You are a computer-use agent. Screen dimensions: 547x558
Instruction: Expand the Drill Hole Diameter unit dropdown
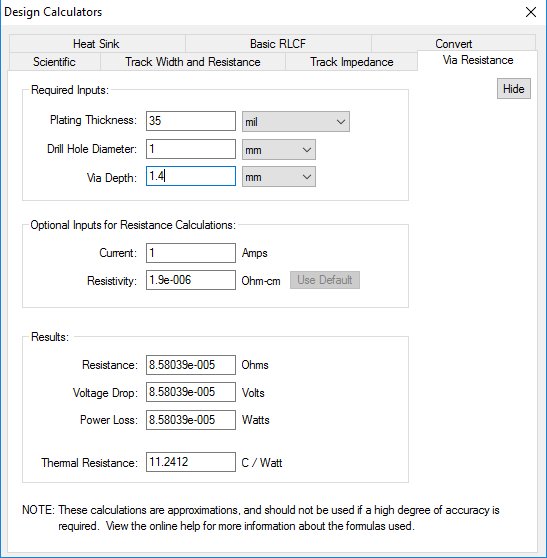(x=279, y=149)
